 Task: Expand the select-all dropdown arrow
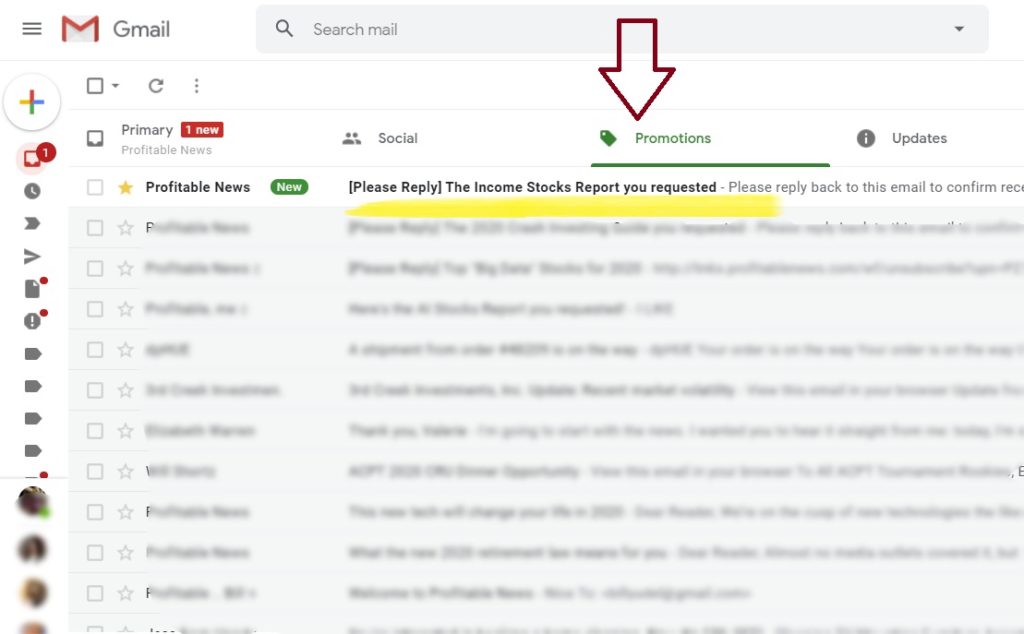(x=116, y=86)
